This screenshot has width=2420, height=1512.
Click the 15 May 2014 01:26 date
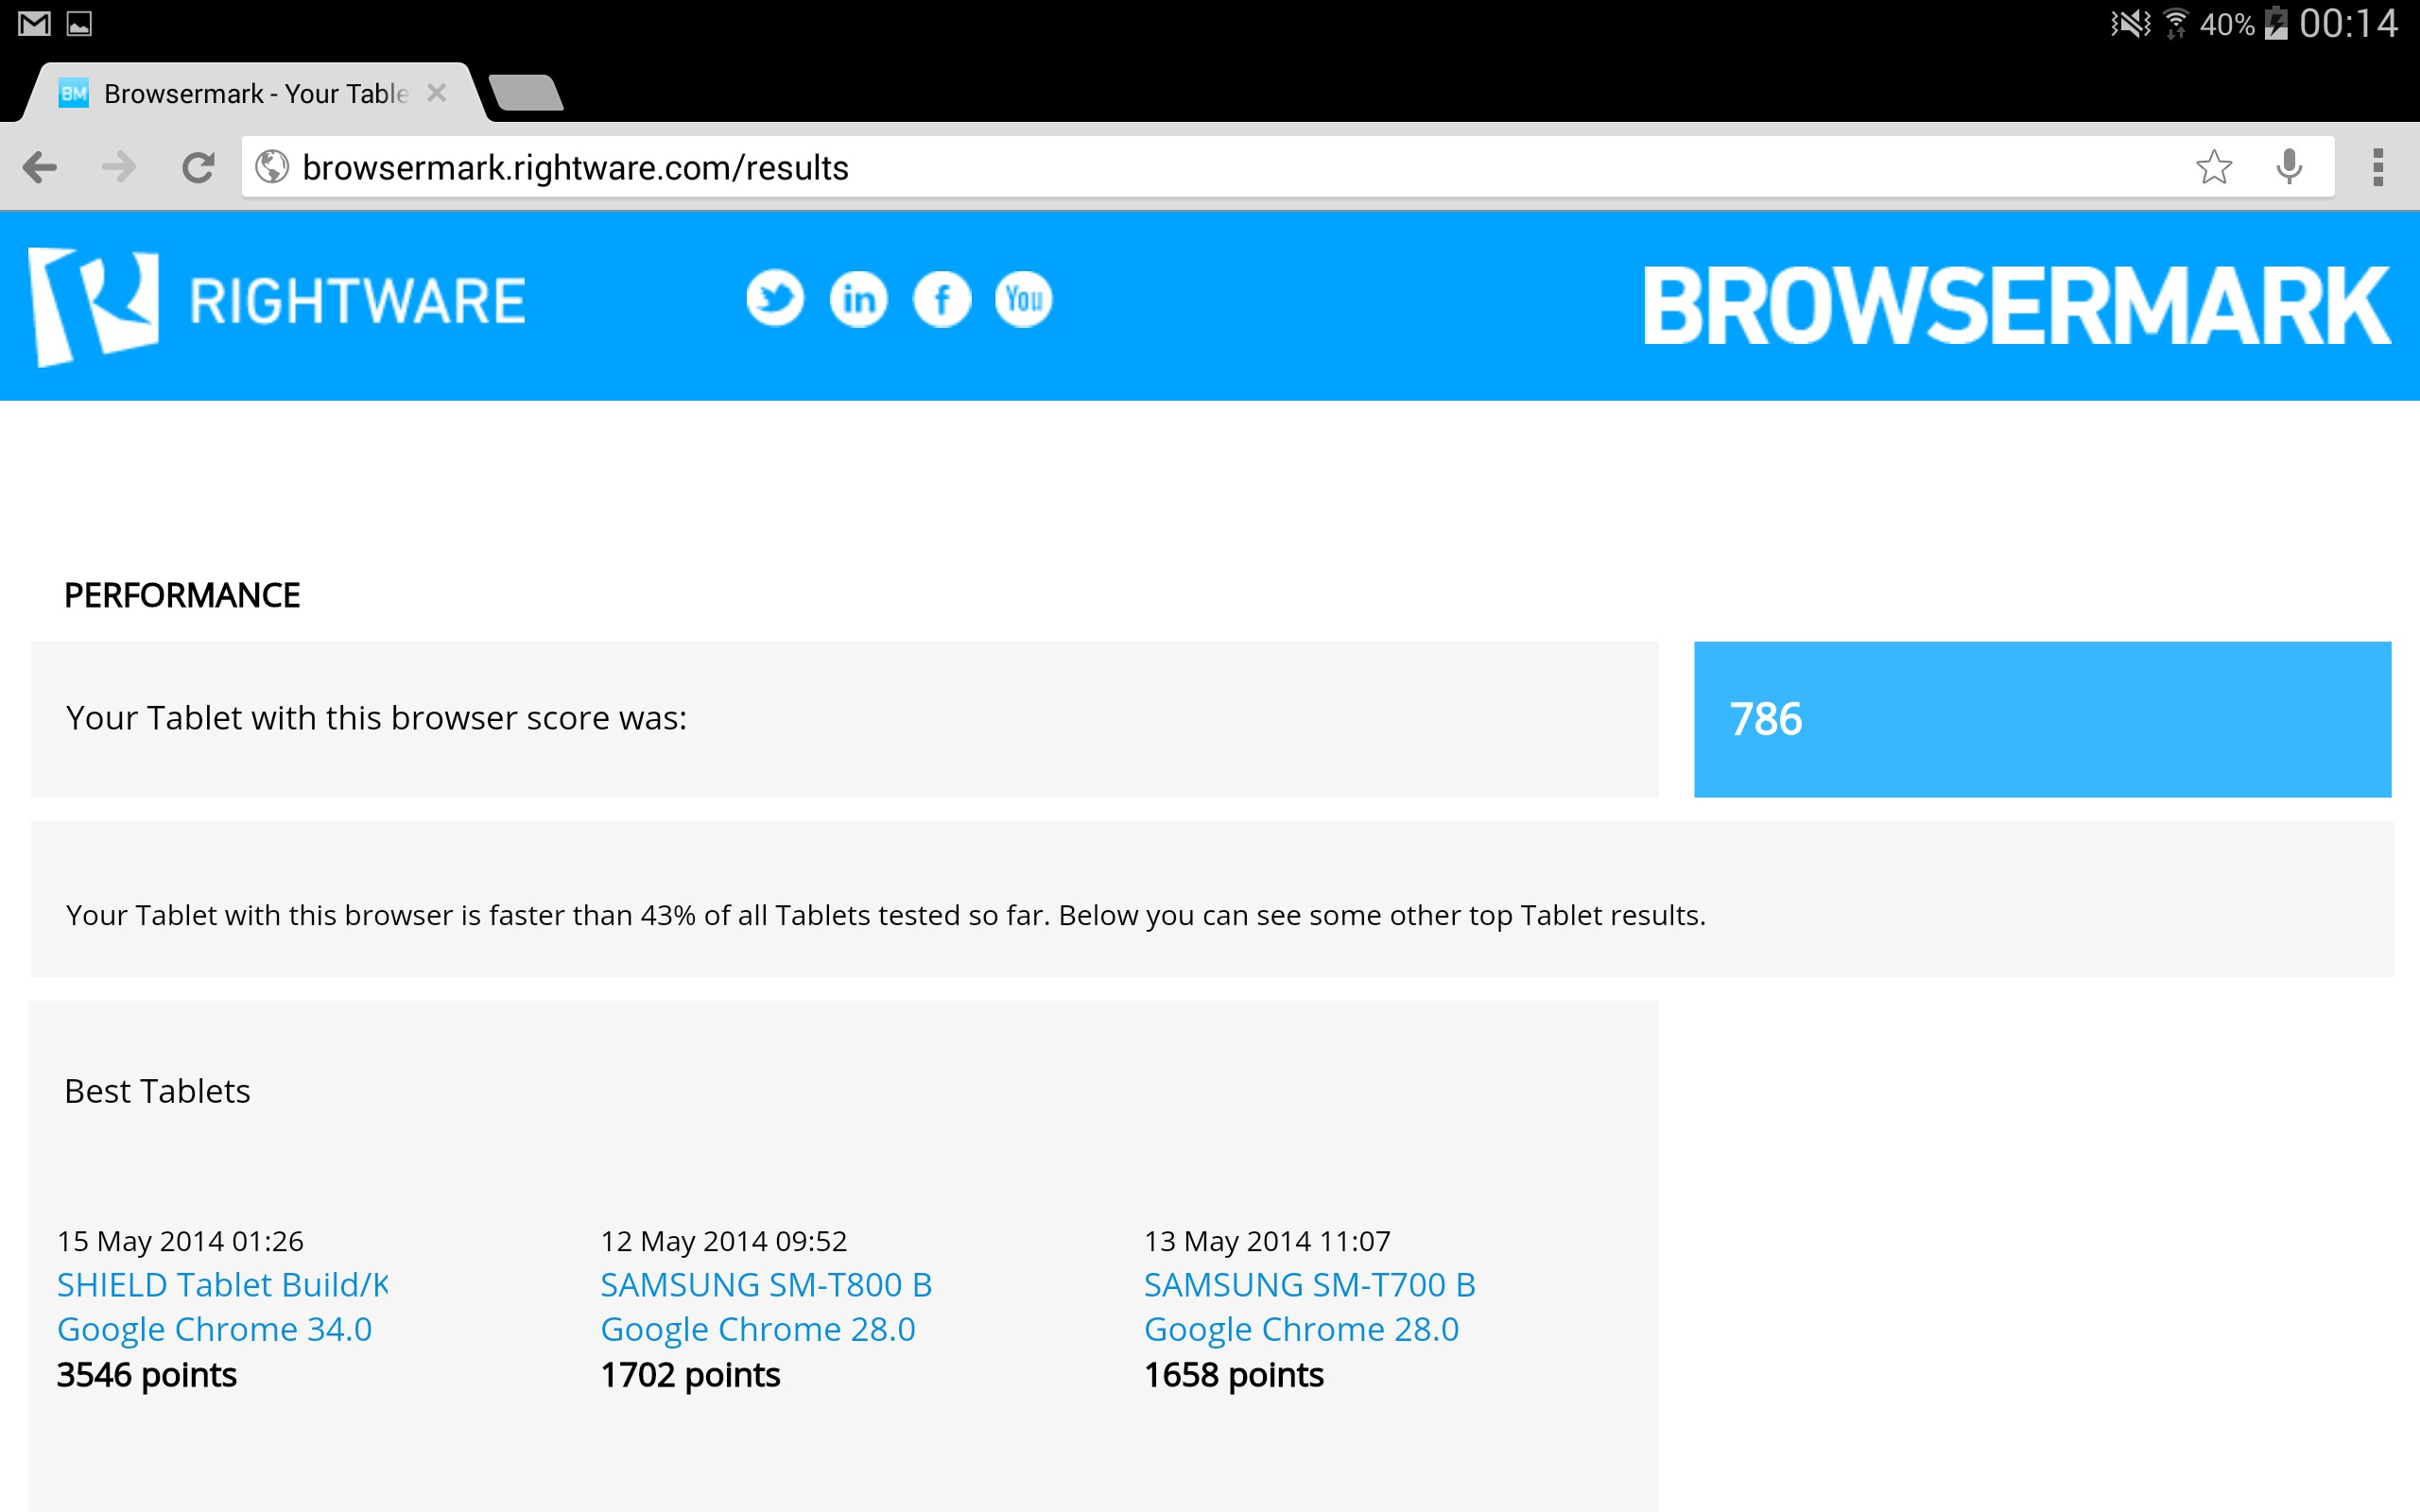tap(180, 1241)
